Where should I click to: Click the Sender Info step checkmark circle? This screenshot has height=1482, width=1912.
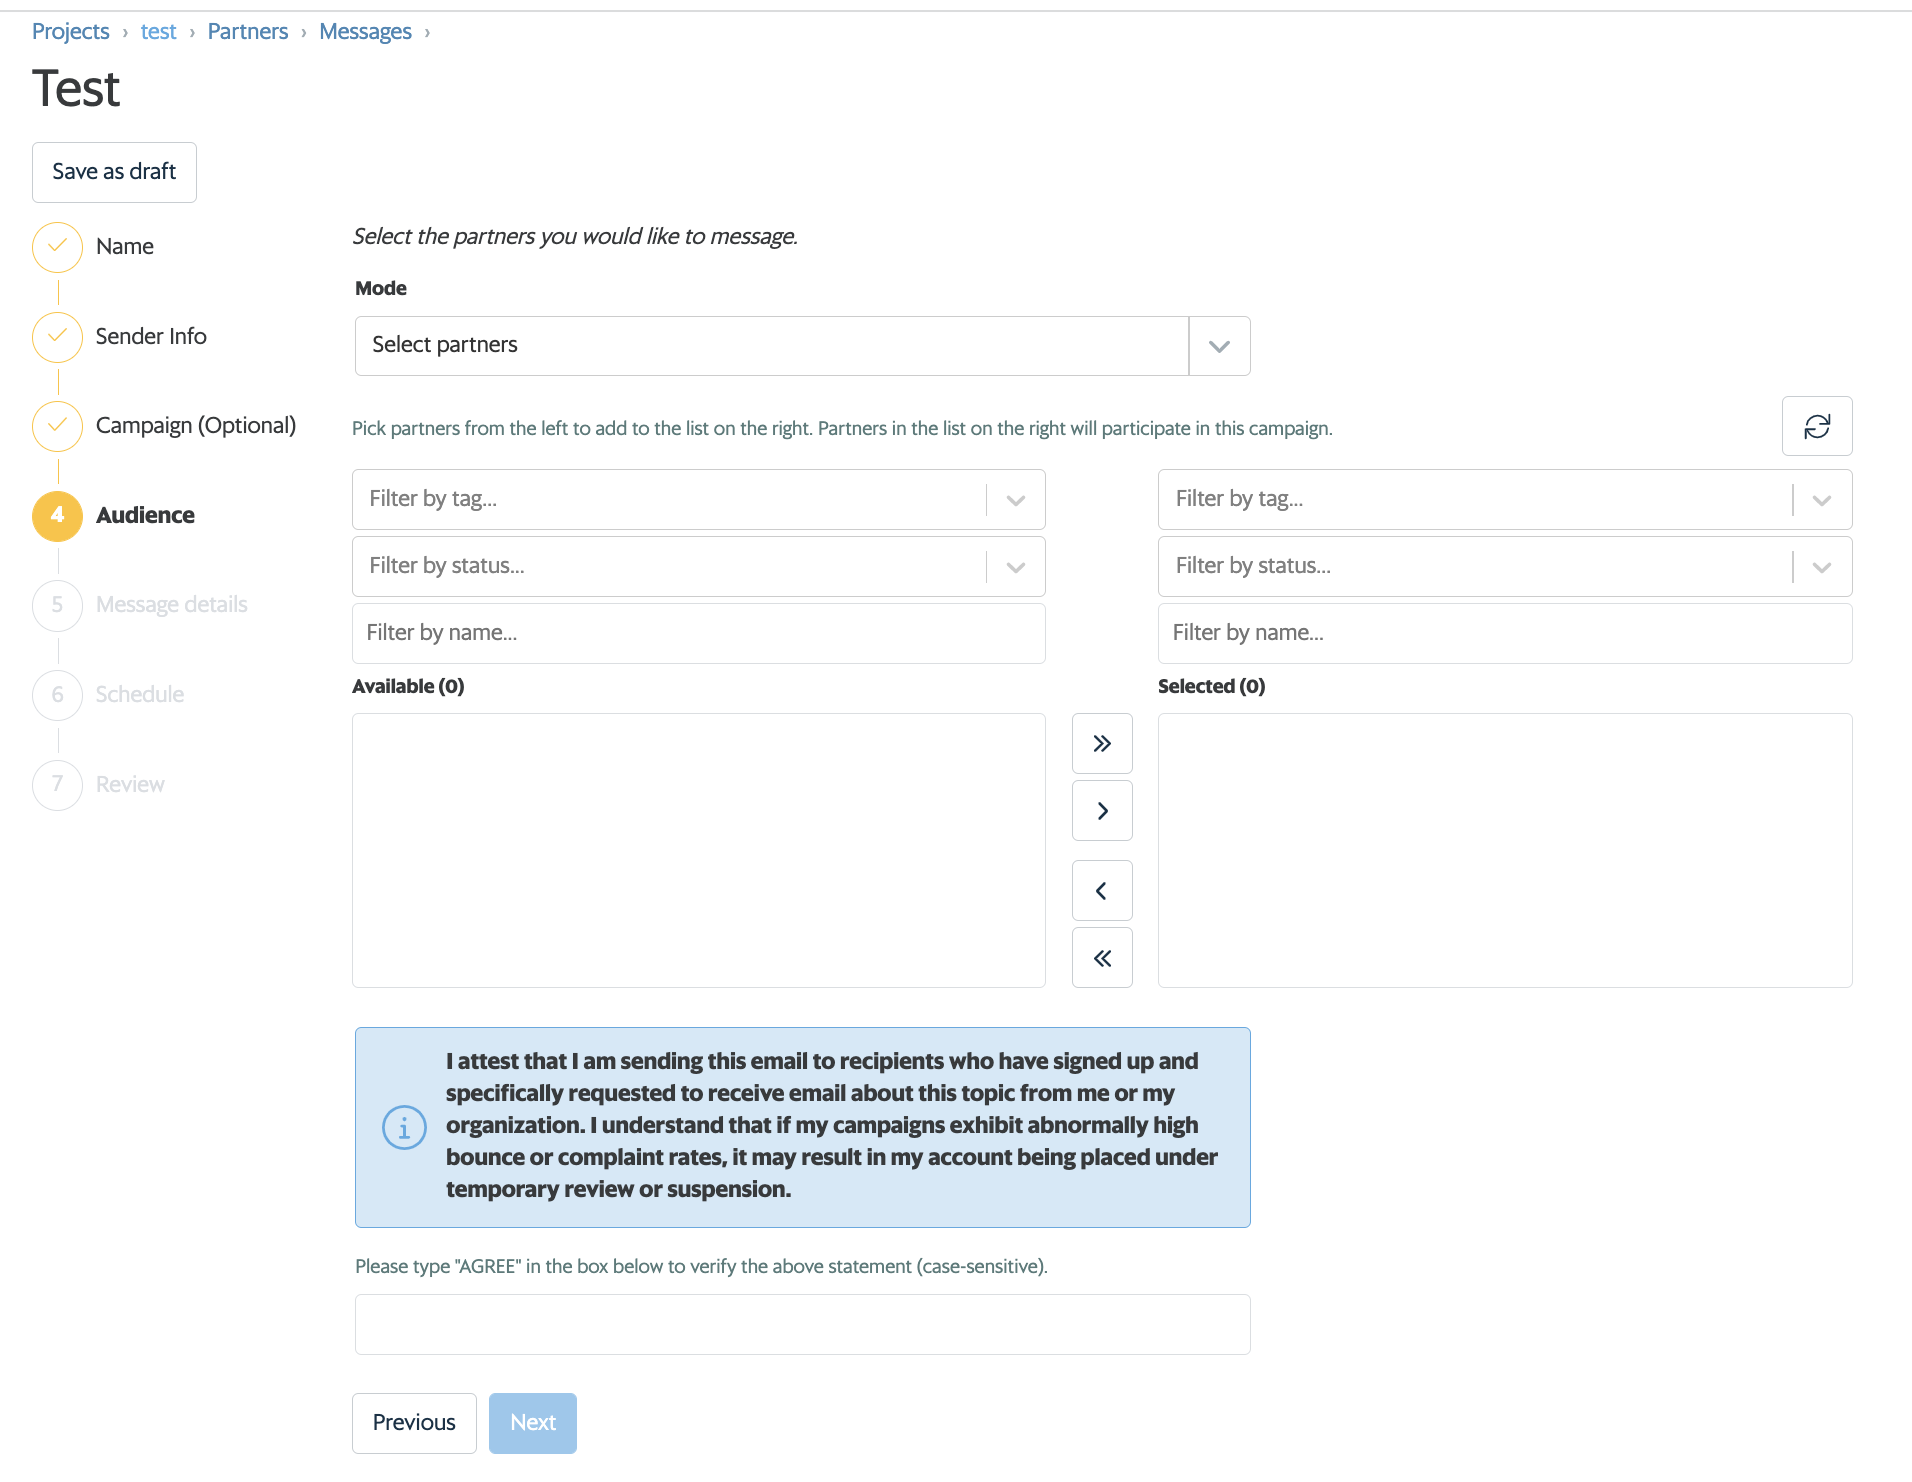58,337
